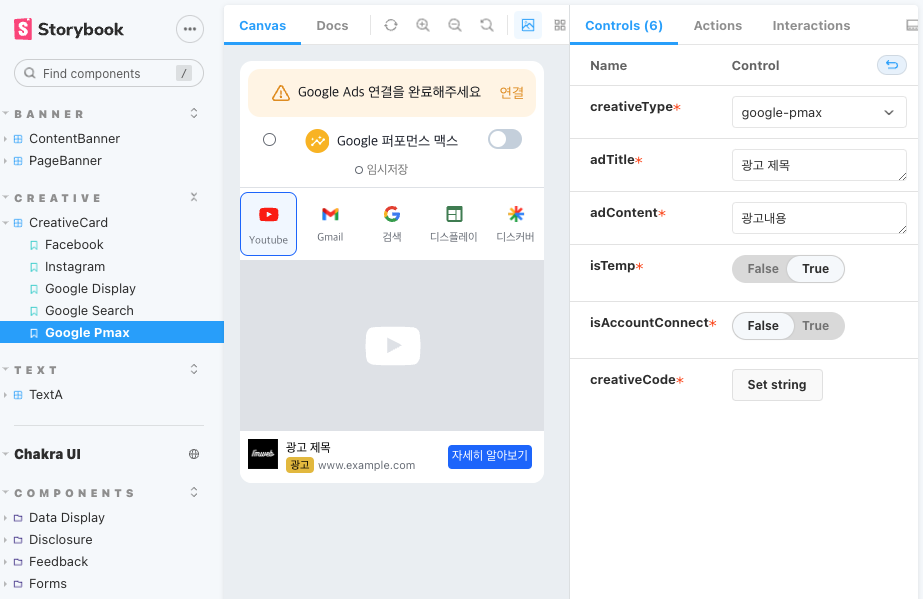Toggle the Google 퍼포먼스 맥스 switch

pos(505,139)
